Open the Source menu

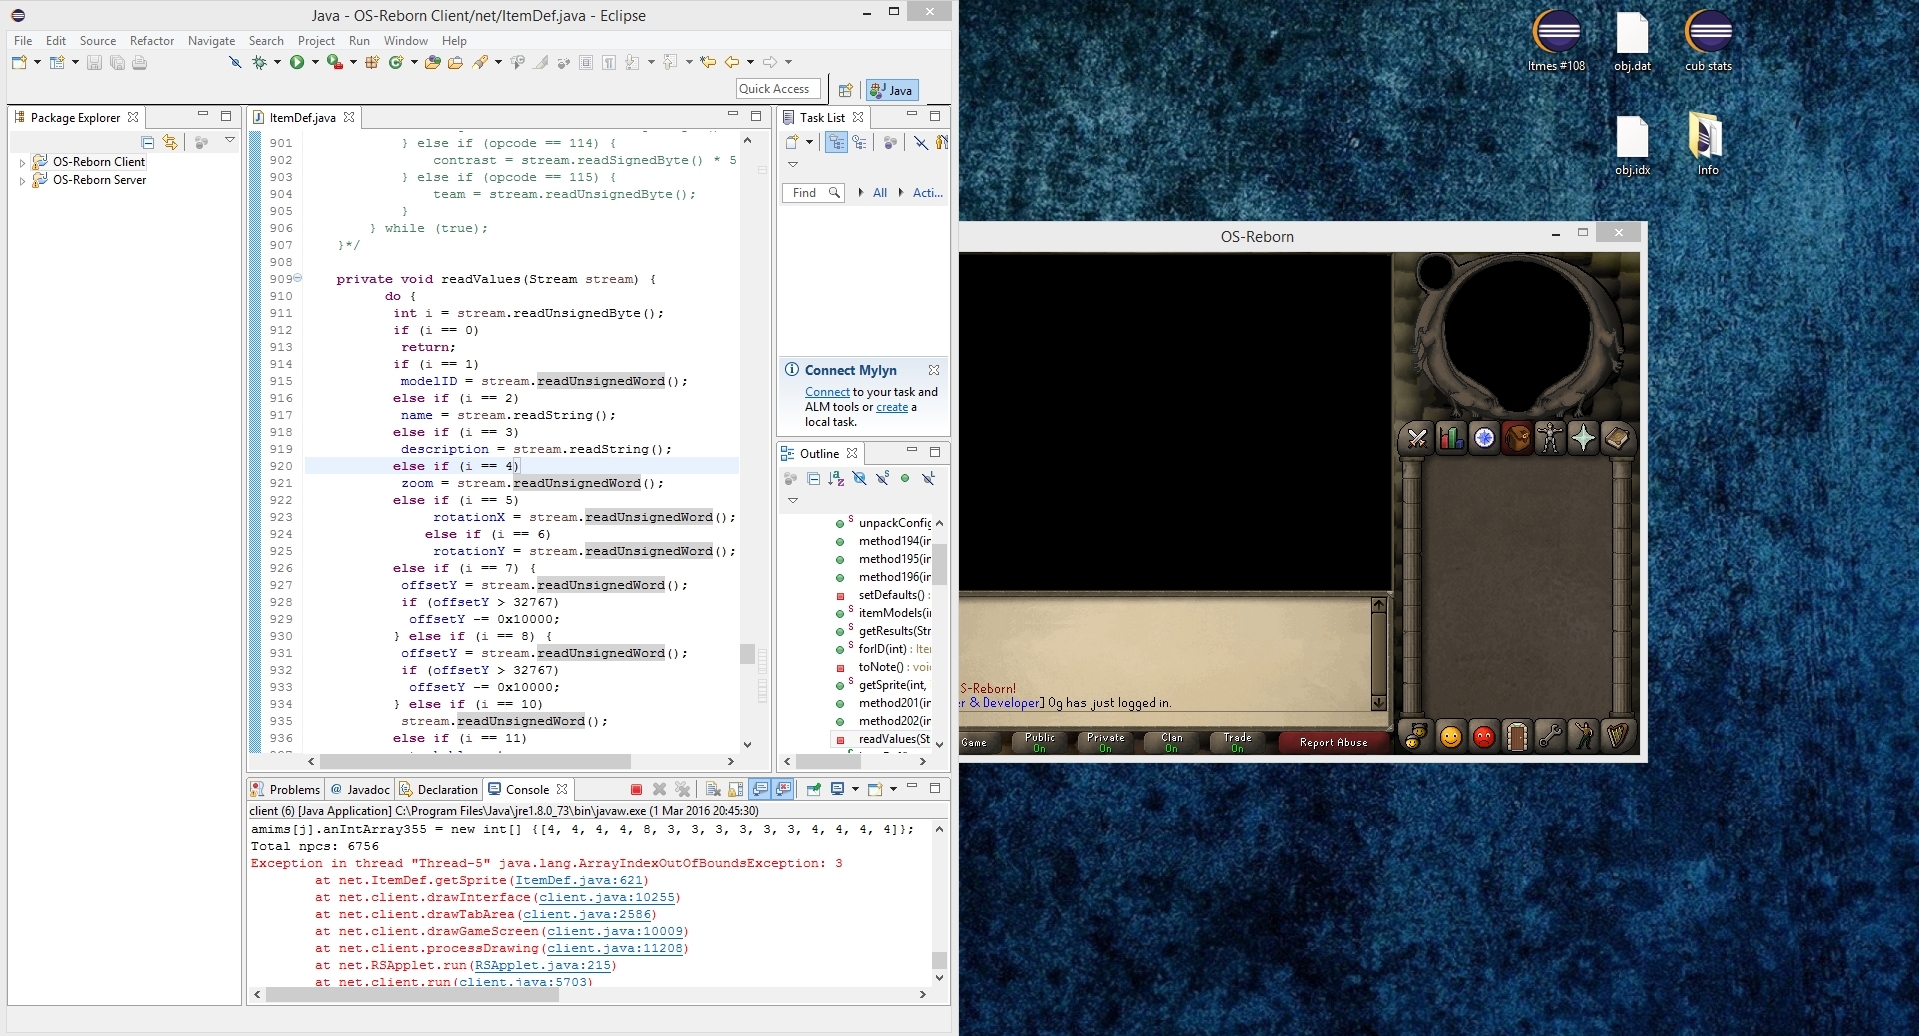(x=98, y=41)
